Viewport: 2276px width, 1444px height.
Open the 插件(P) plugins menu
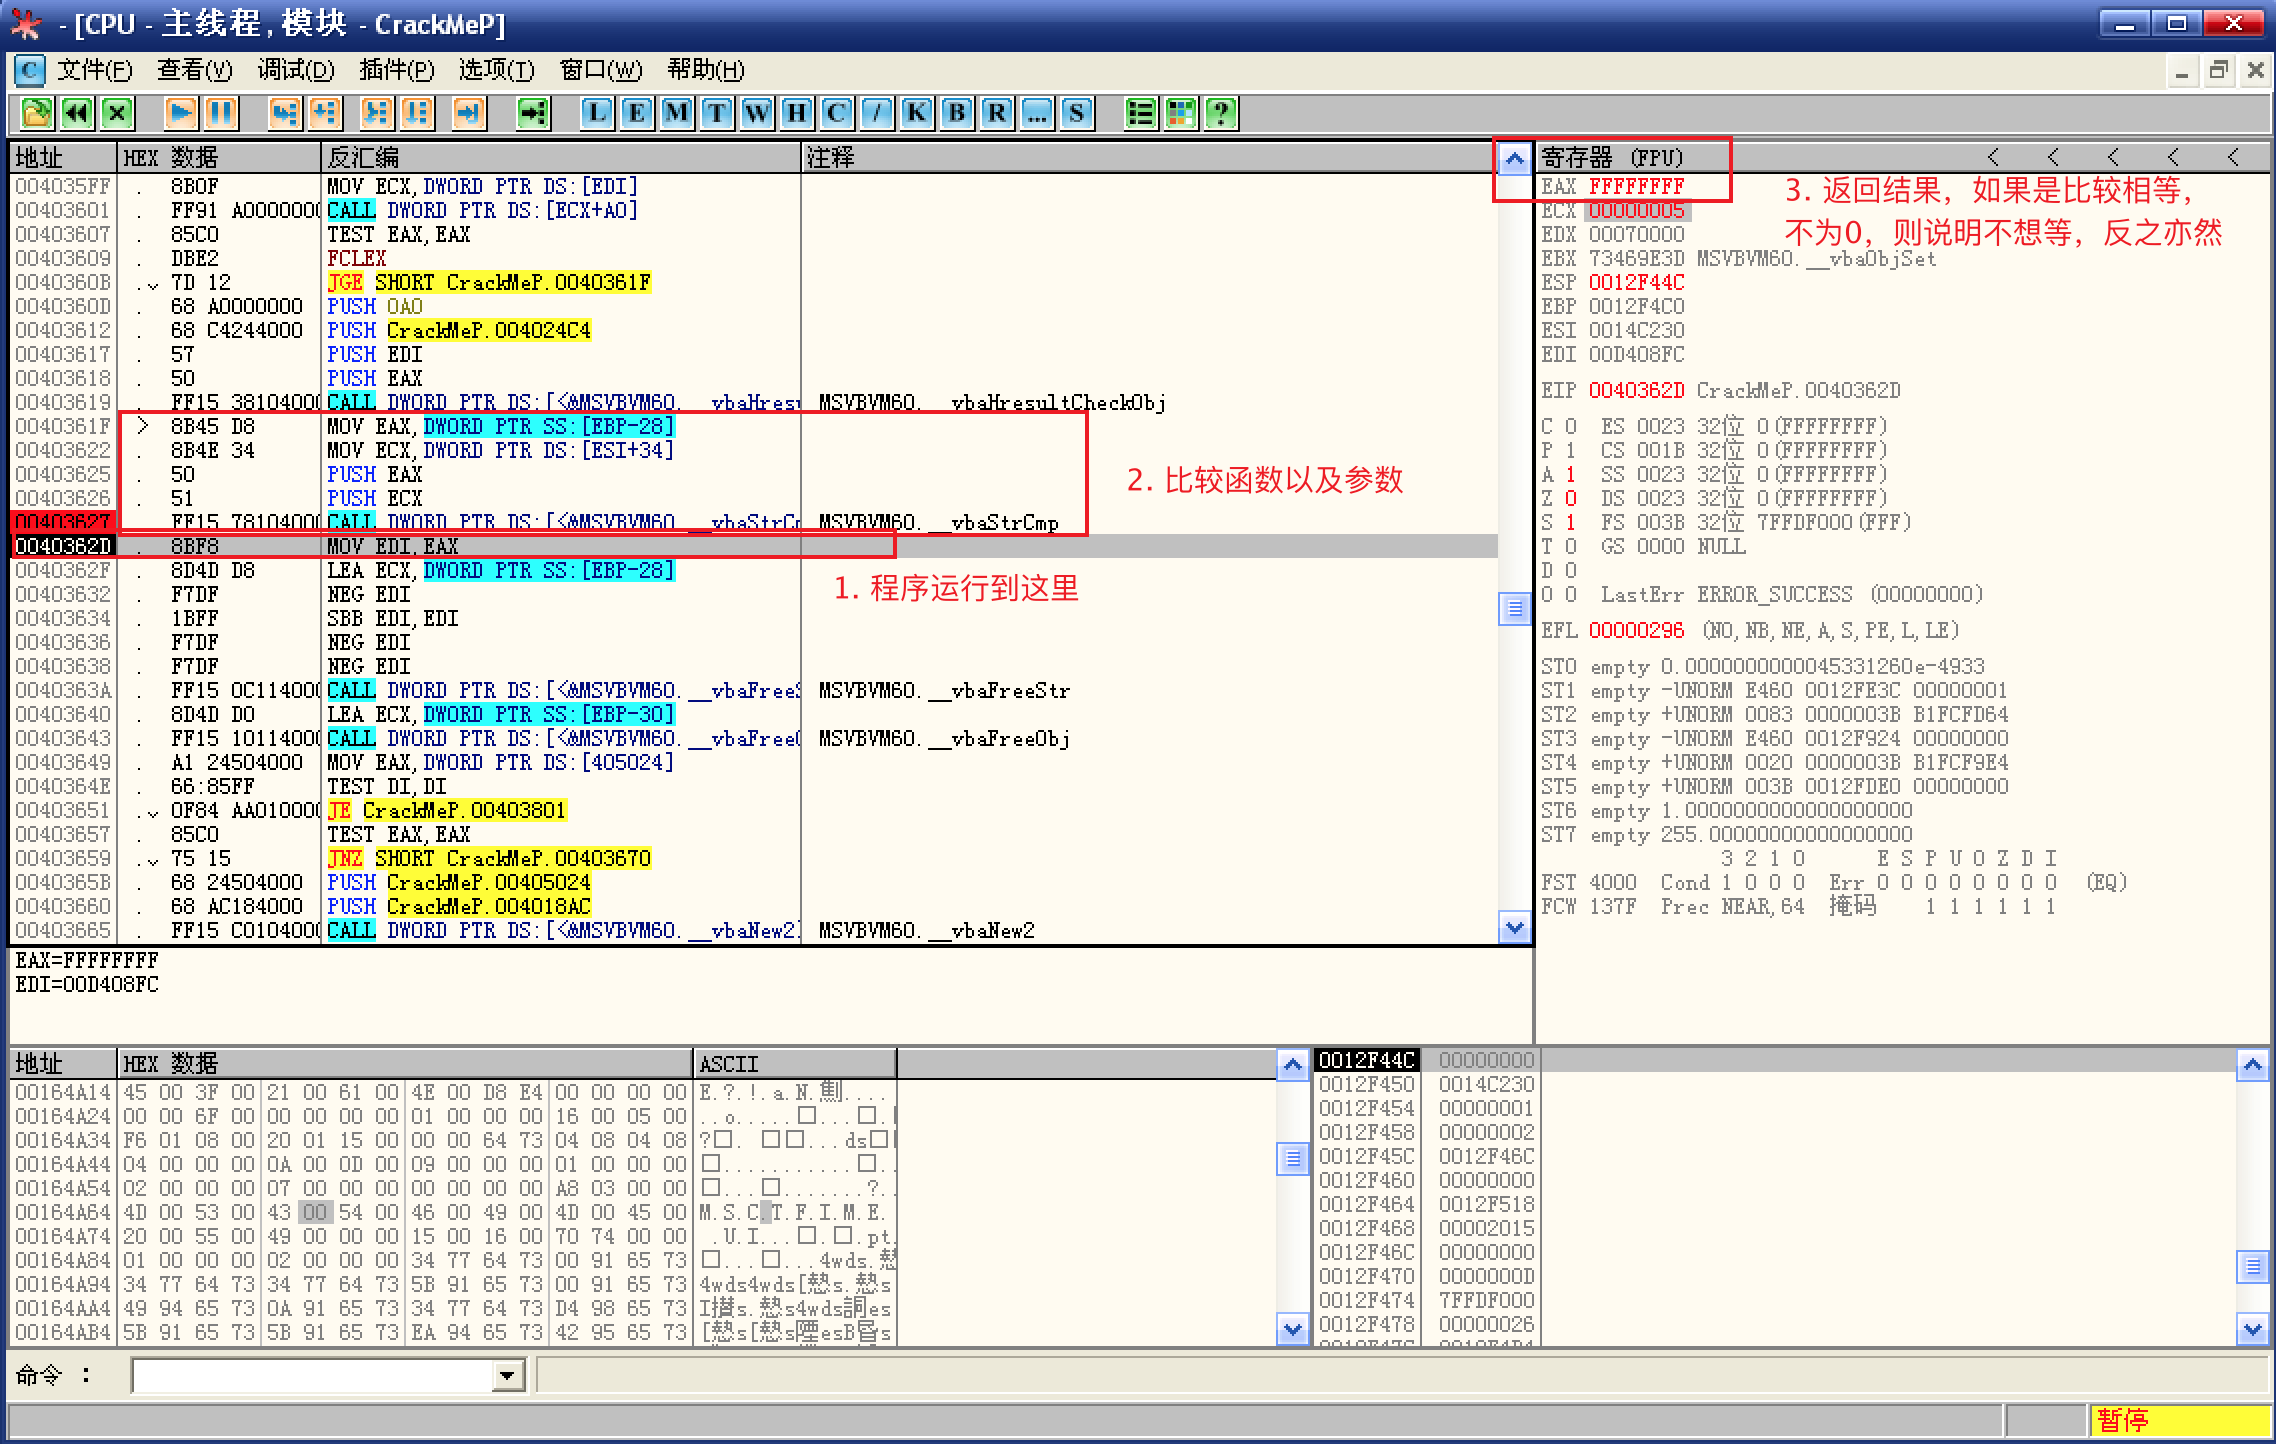tap(396, 70)
